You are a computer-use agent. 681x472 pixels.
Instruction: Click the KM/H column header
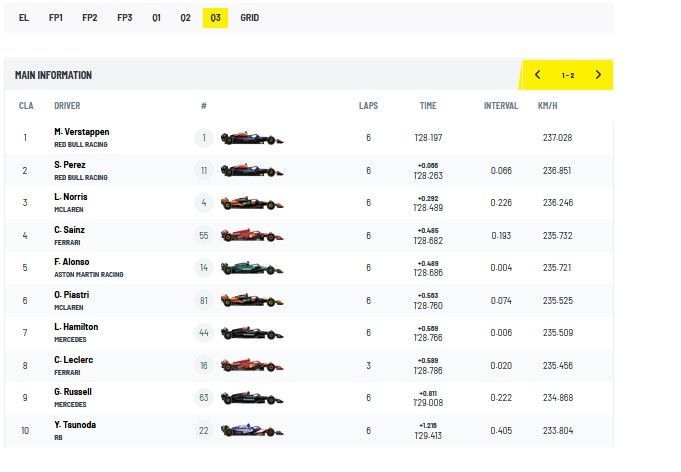[x=547, y=106]
